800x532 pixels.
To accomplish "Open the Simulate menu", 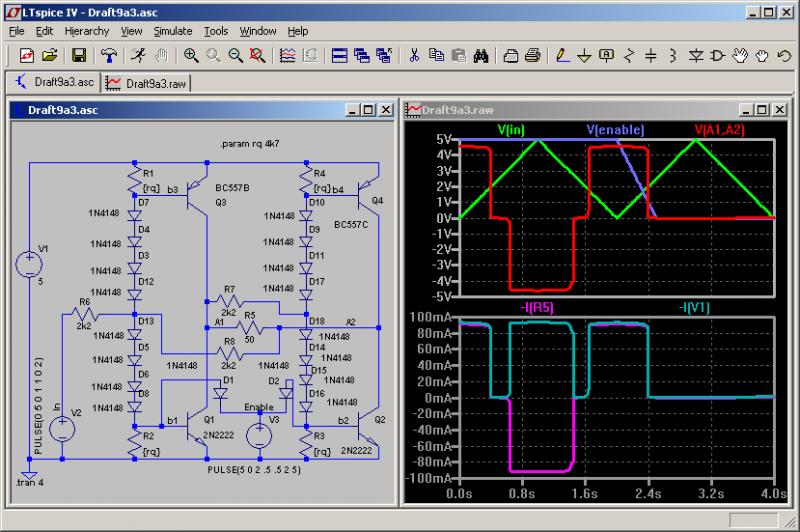I will click(172, 31).
